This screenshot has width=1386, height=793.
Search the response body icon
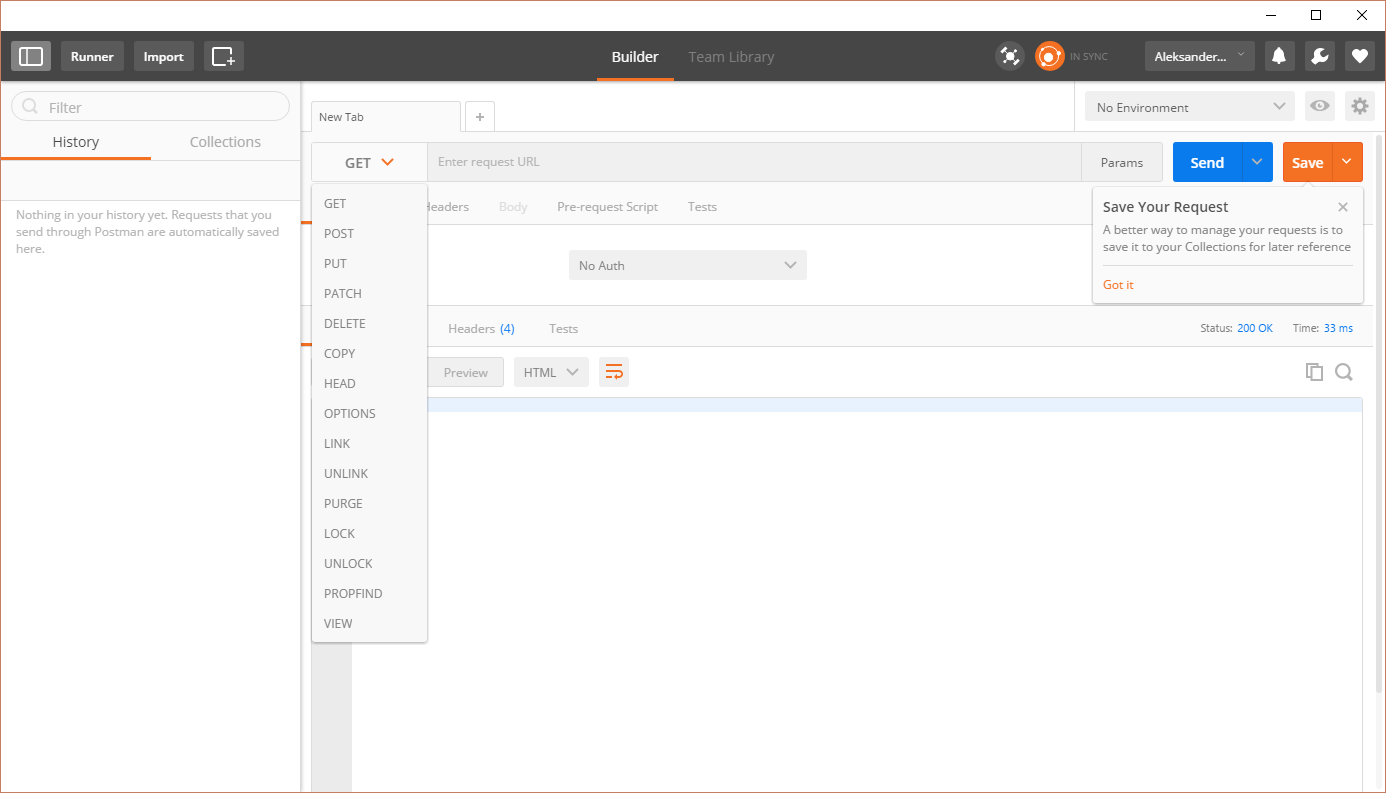coord(1344,372)
